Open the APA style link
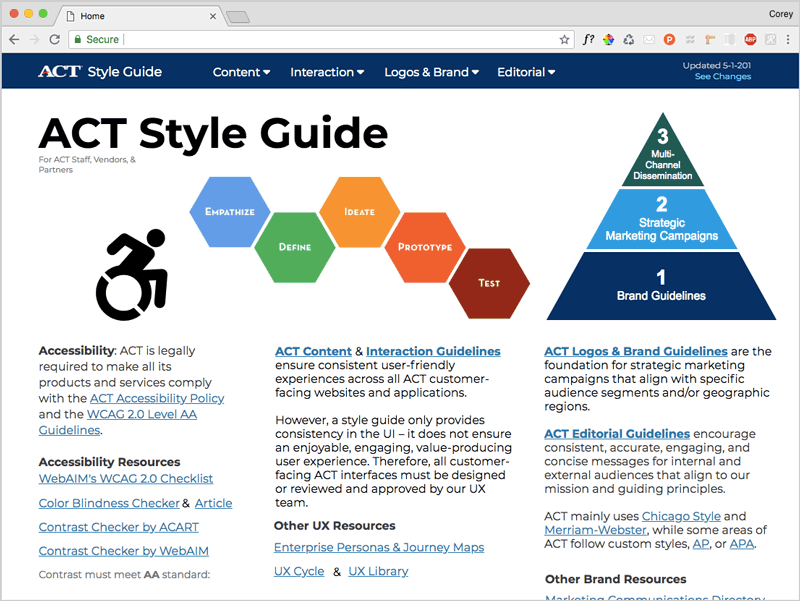The image size is (800, 601). tap(741, 544)
